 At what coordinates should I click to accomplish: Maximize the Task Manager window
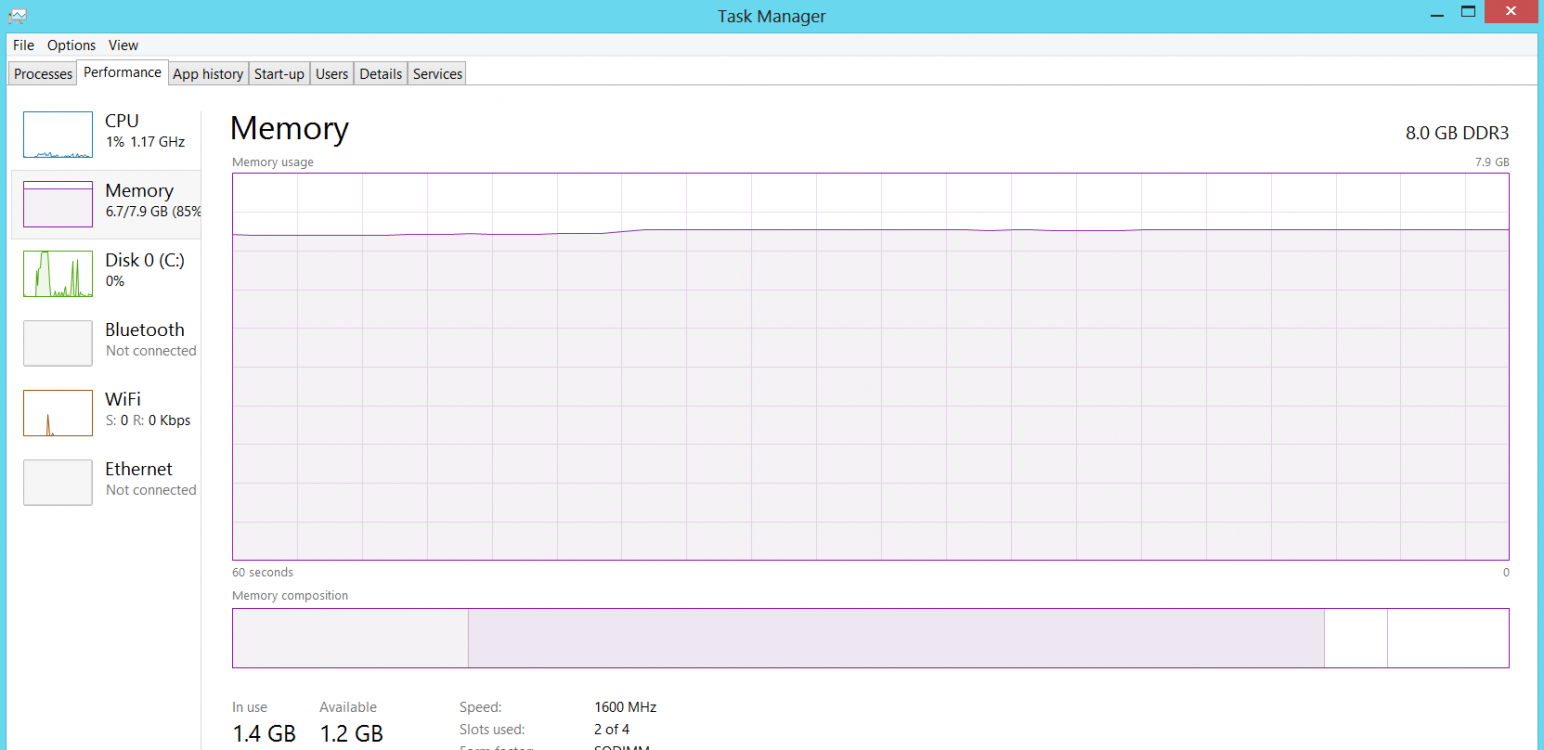click(1468, 11)
